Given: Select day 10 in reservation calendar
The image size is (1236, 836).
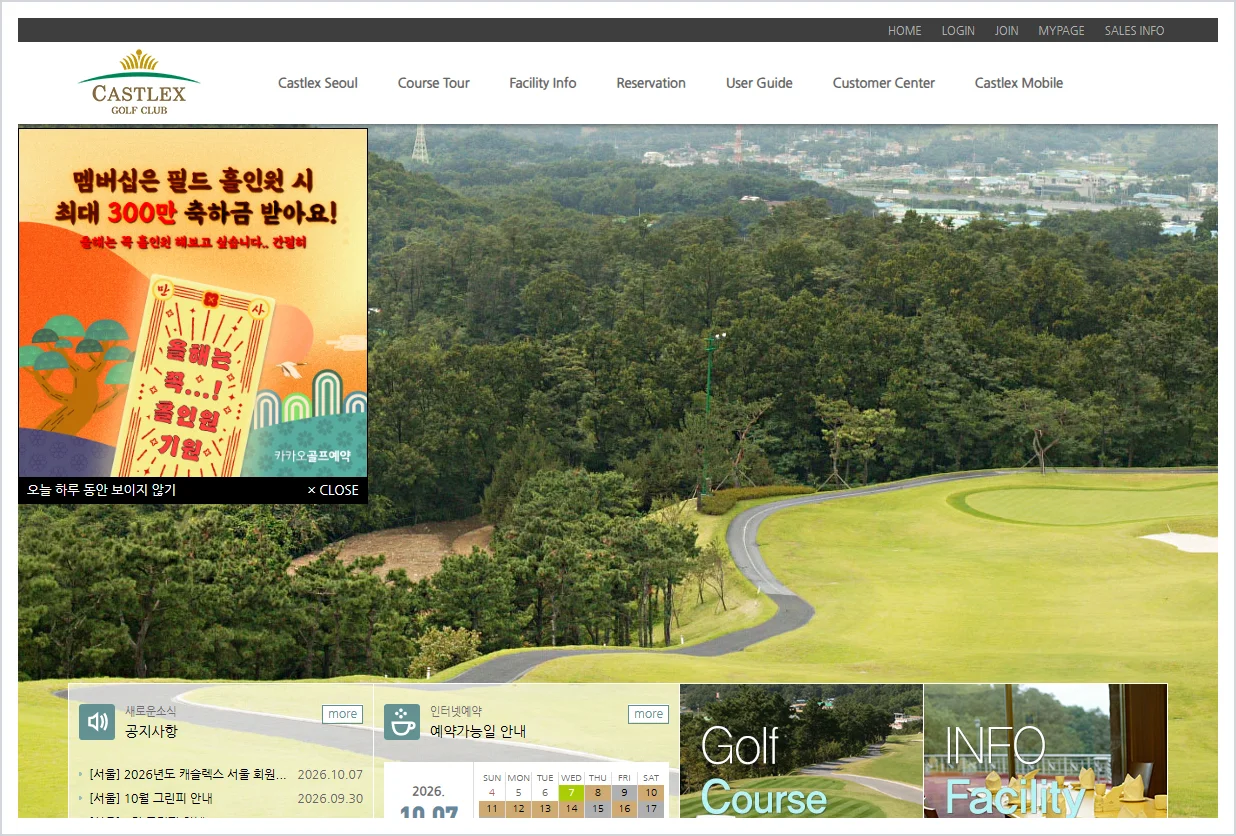Looking at the screenshot, I should tap(651, 793).
